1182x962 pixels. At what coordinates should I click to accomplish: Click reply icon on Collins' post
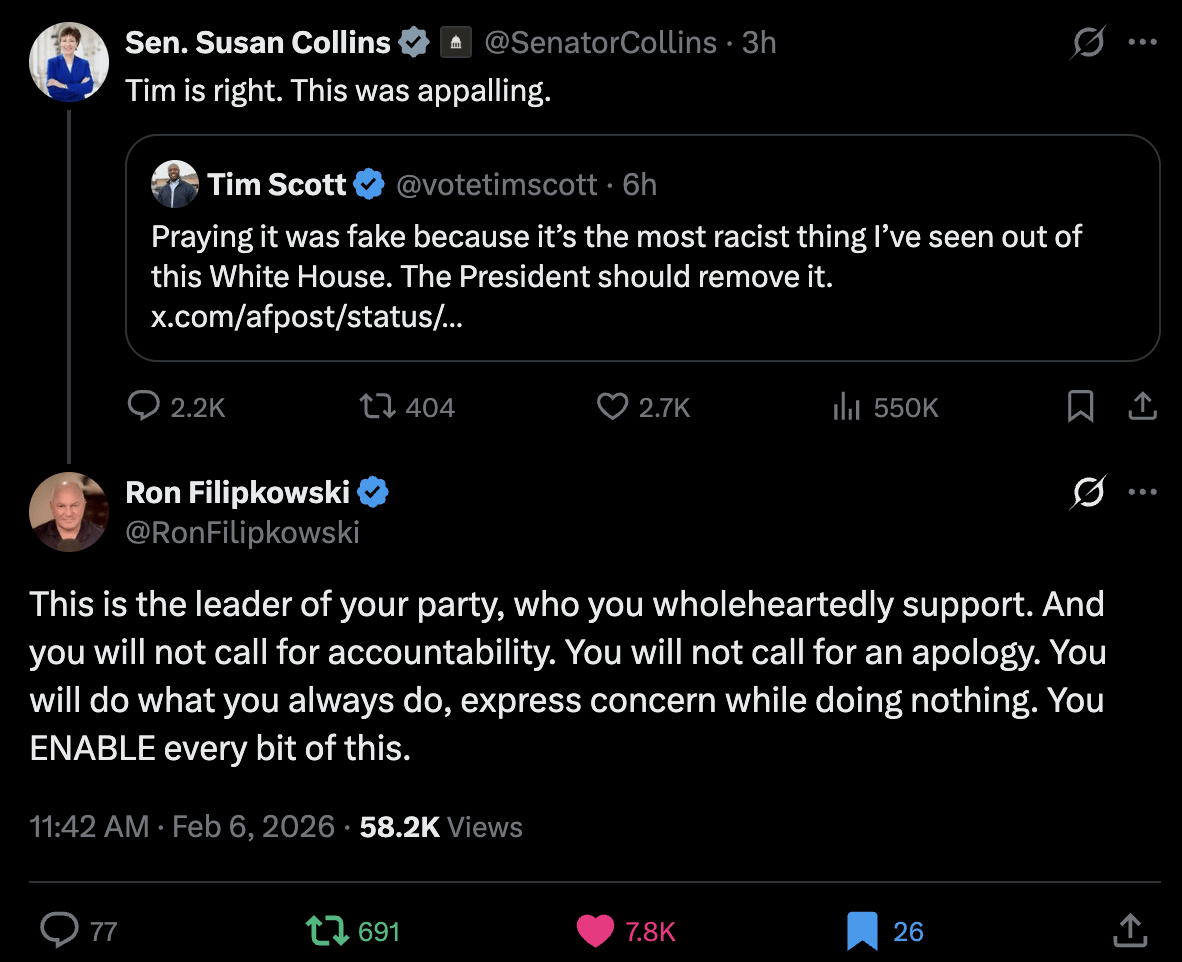click(x=145, y=407)
